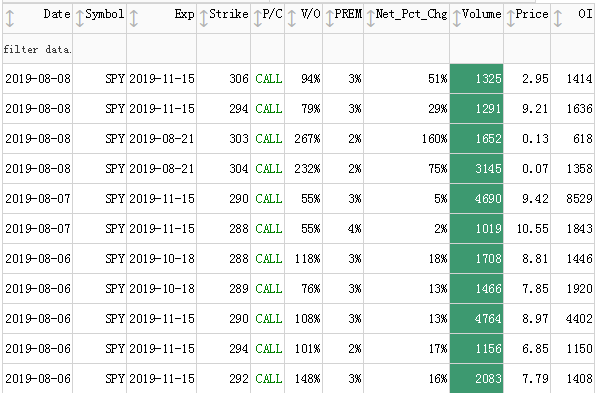Sort by Exp using its arrow icon

[134, 18]
